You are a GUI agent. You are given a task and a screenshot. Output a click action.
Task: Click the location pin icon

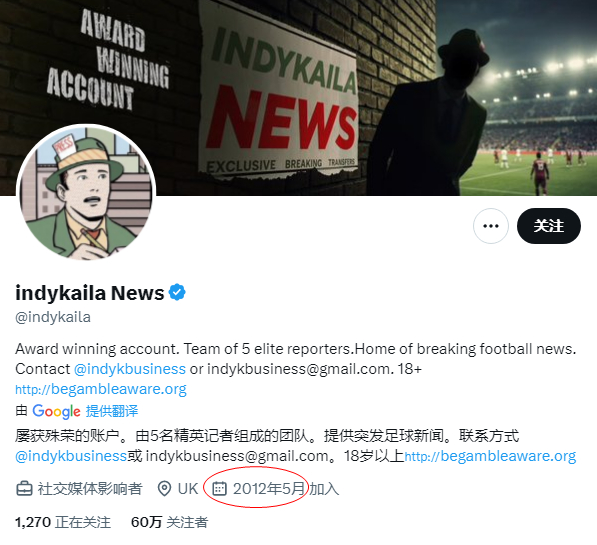pos(164,489)
